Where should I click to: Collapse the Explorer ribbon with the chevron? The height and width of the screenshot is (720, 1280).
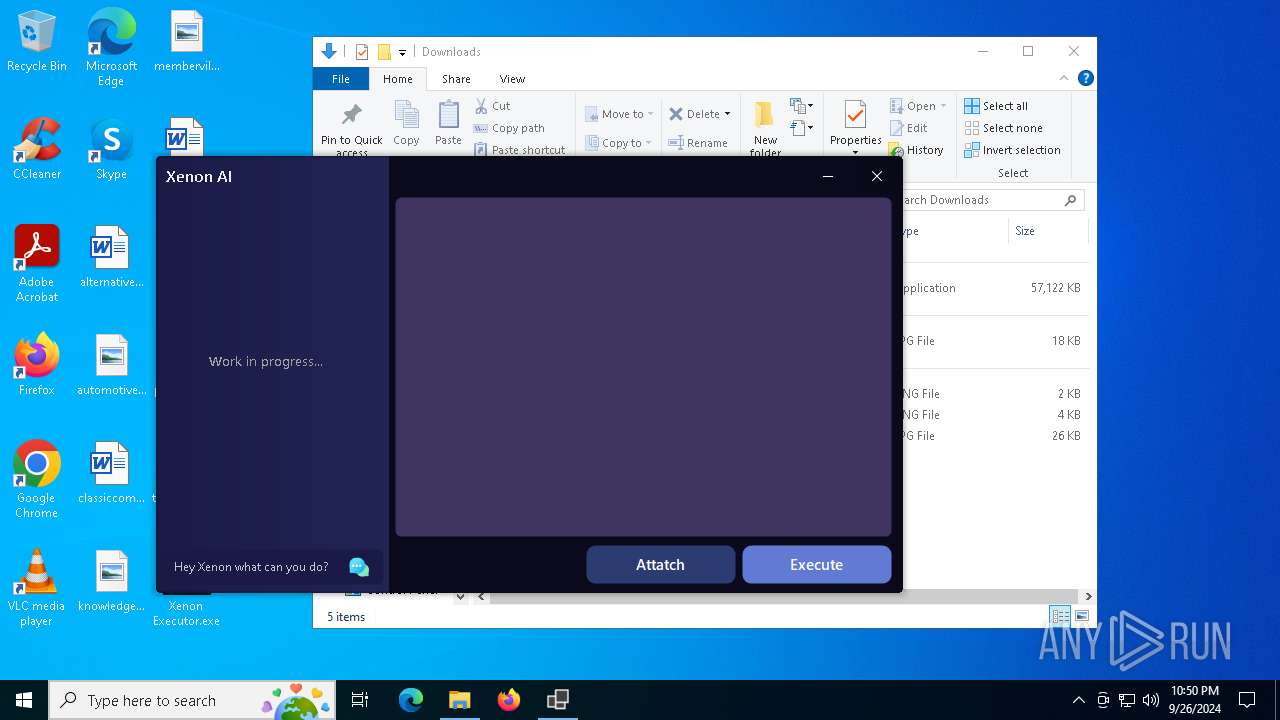pos(1064,78)
